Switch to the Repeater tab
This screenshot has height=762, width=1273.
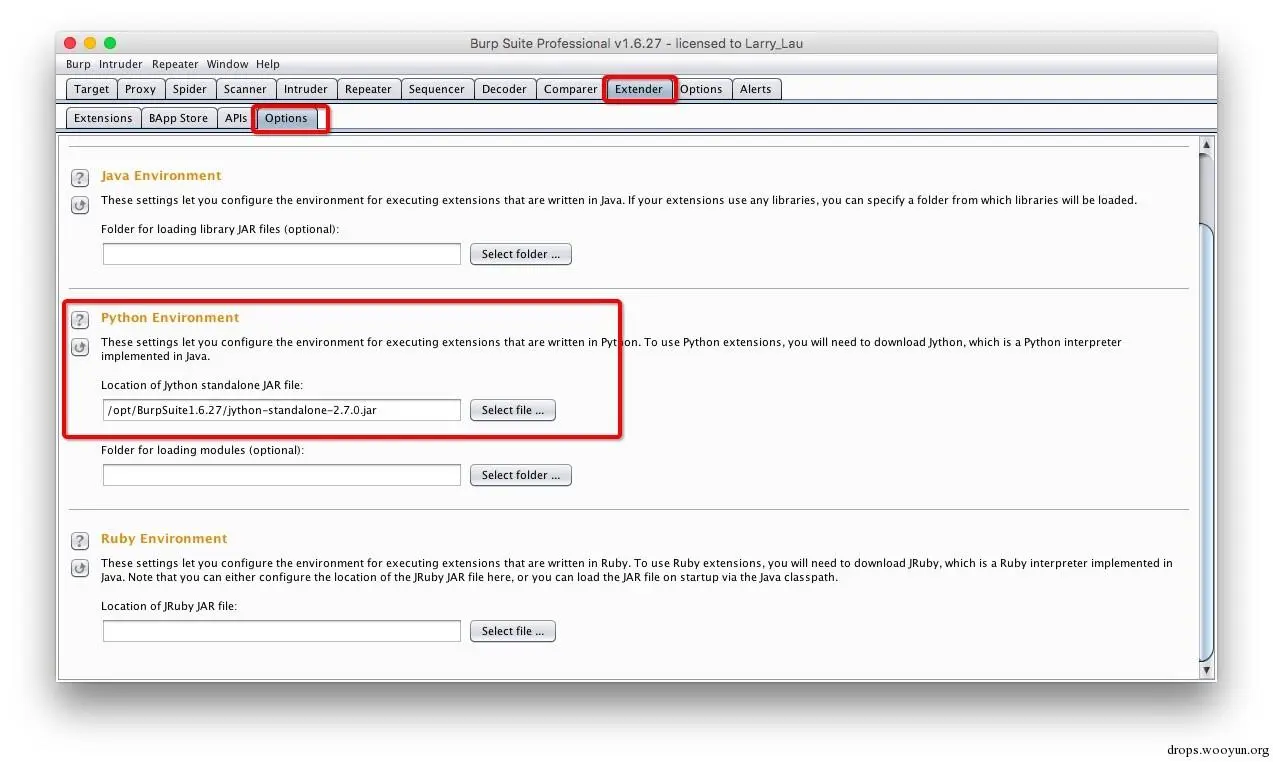pos(368,89)
